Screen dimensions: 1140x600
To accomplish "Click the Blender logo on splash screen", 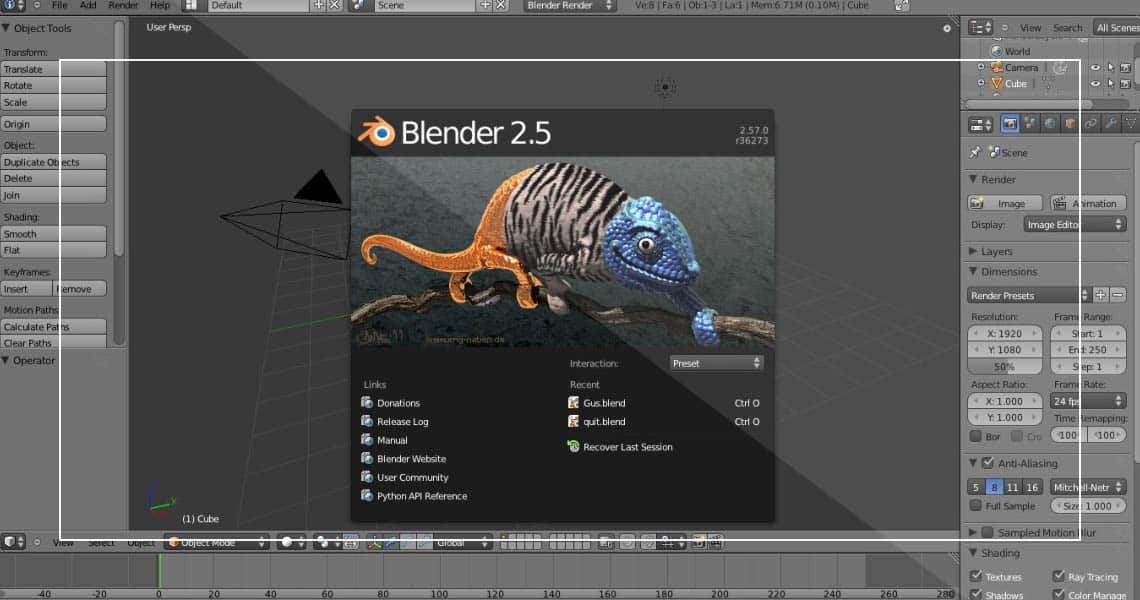I will [x=377, y=133].
